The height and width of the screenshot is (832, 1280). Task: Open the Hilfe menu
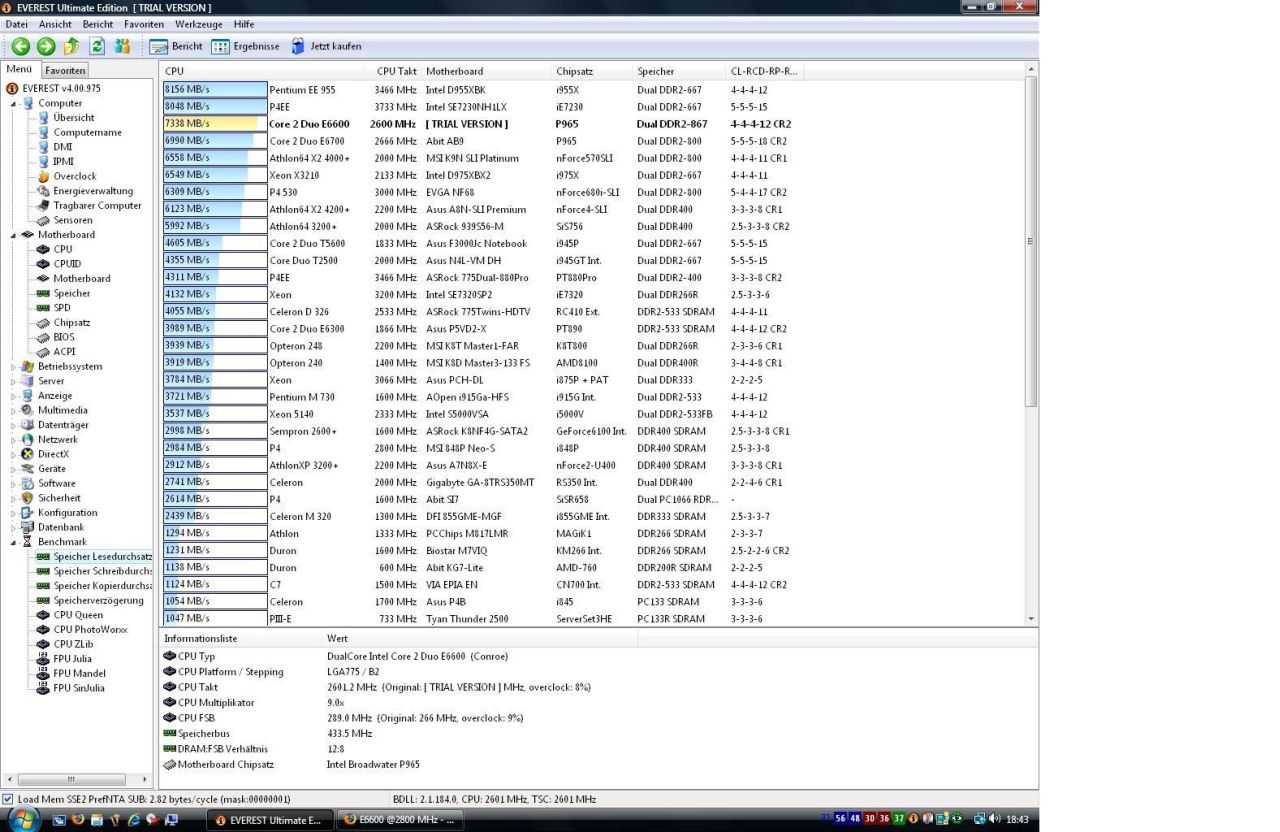point(244,24)
